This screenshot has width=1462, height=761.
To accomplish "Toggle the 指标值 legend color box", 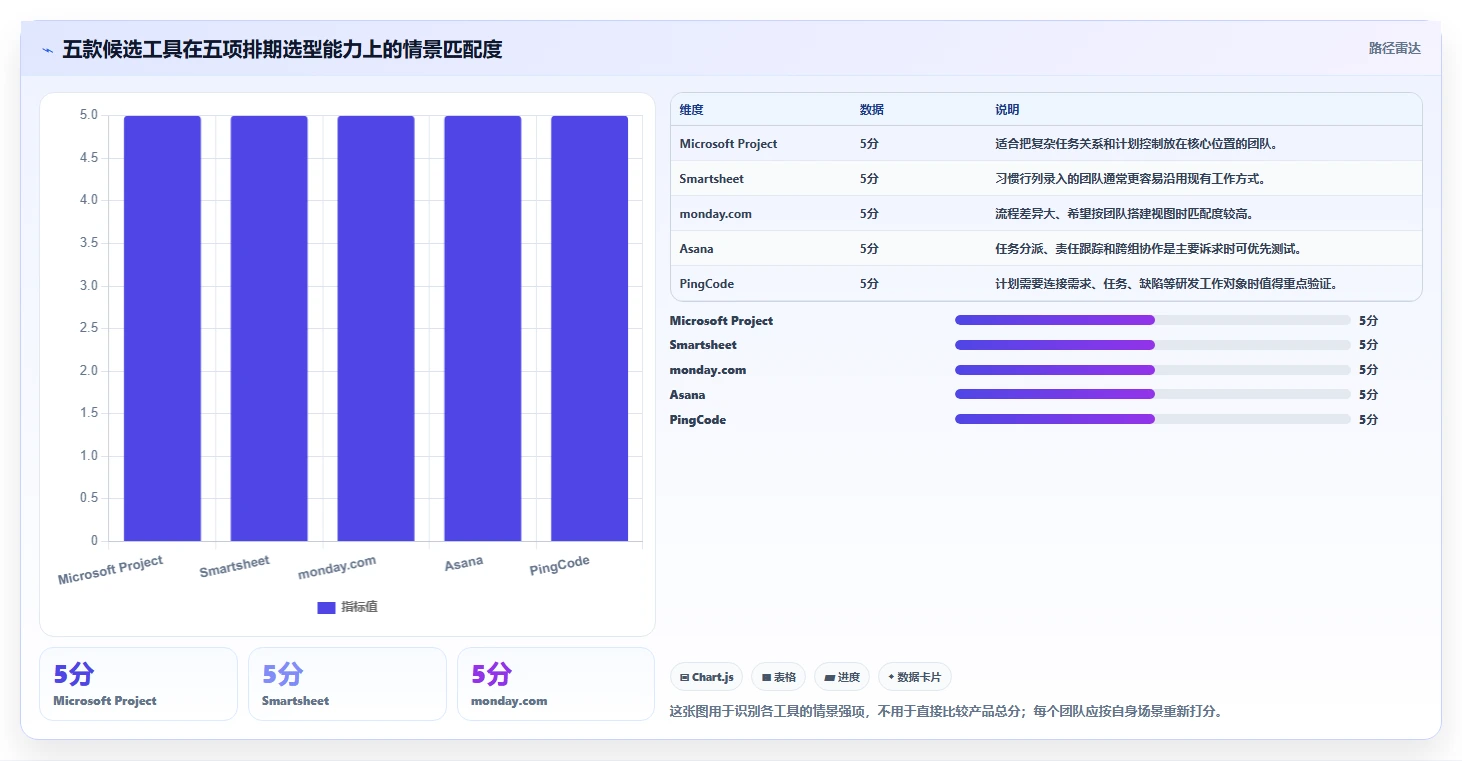I will click(326, 607).
